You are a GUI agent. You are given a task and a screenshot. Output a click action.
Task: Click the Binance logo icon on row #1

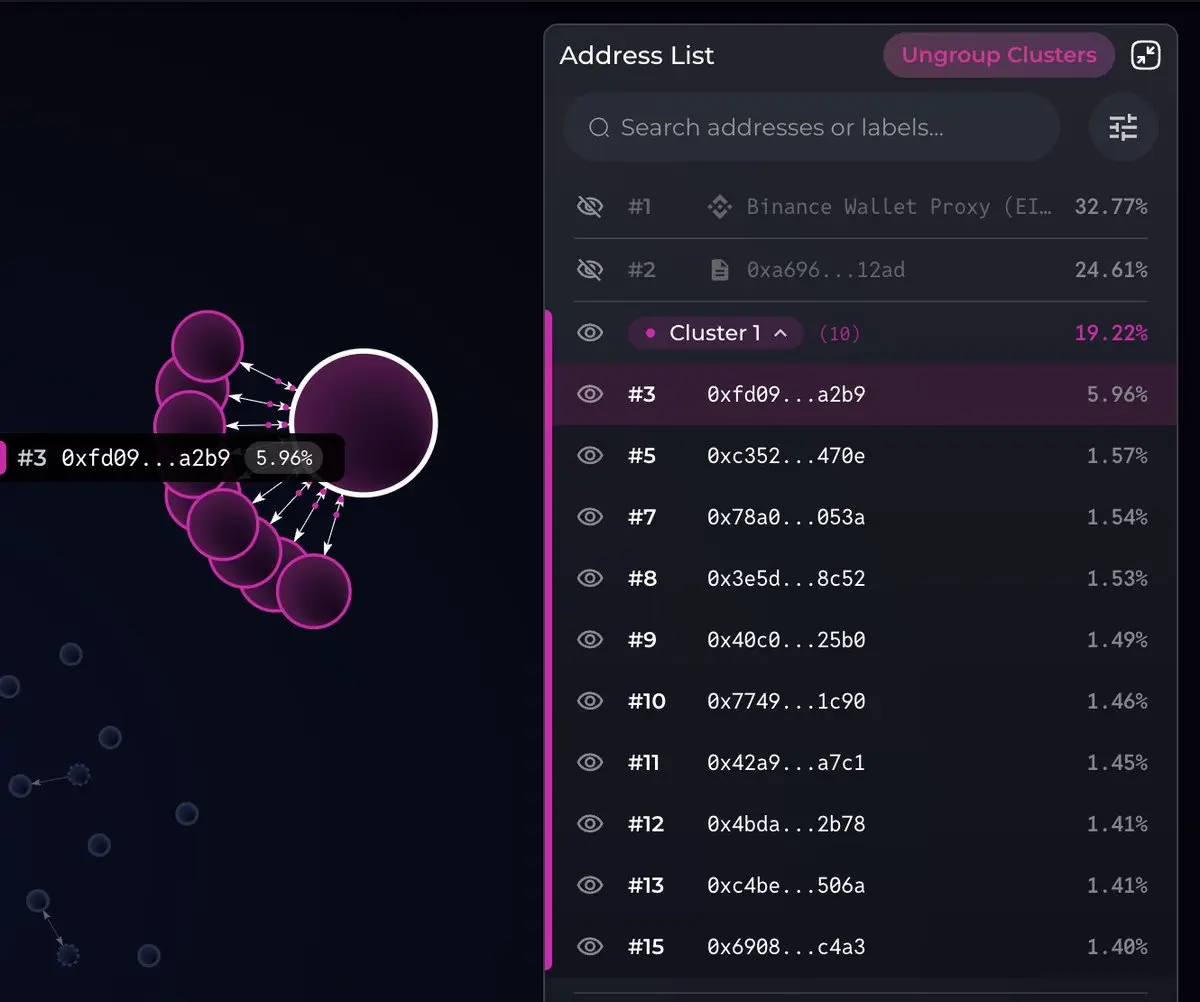pyautogui.click(x=719, y=207)
